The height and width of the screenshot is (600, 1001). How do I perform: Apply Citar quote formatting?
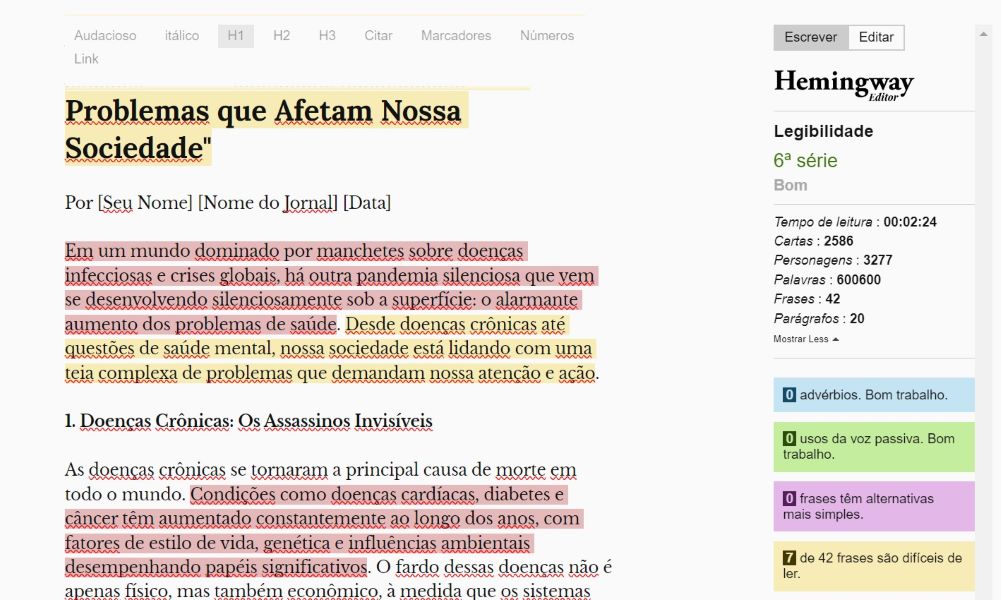point(379,36)
